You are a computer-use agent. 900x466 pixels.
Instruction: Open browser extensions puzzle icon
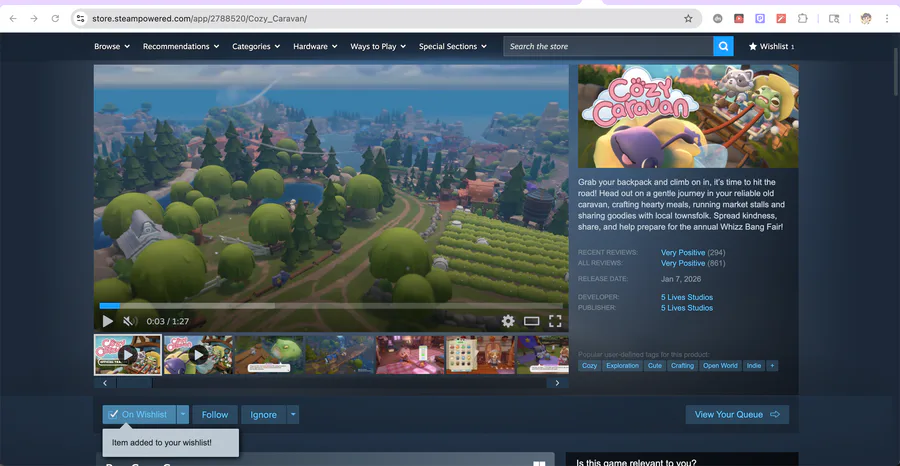pos(803,18)
